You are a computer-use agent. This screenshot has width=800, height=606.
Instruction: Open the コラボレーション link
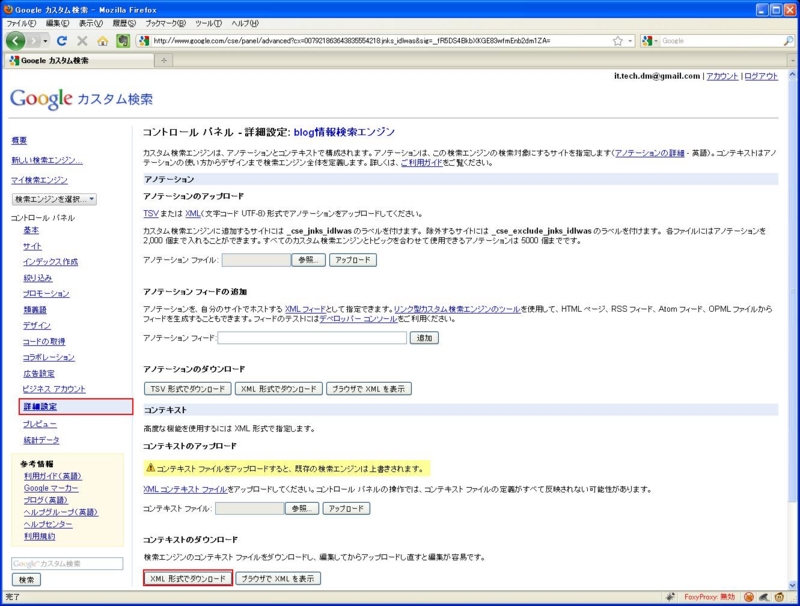coord(49,358)
